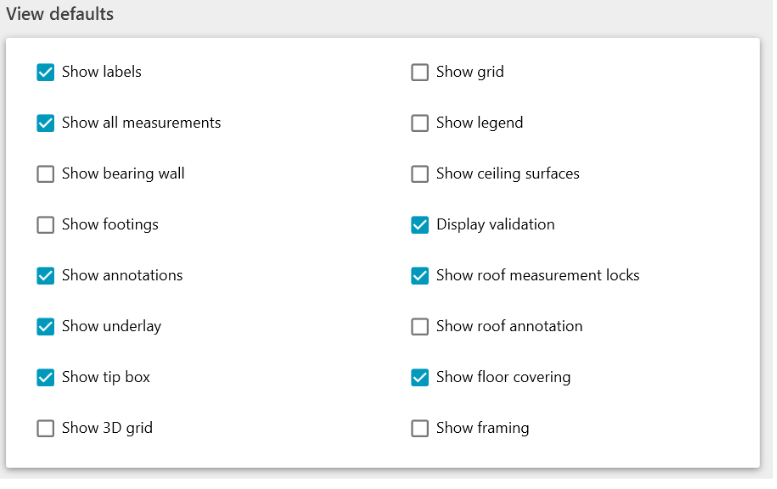Enable Show 3D grid
777x489 pixels.
(45, 429)
